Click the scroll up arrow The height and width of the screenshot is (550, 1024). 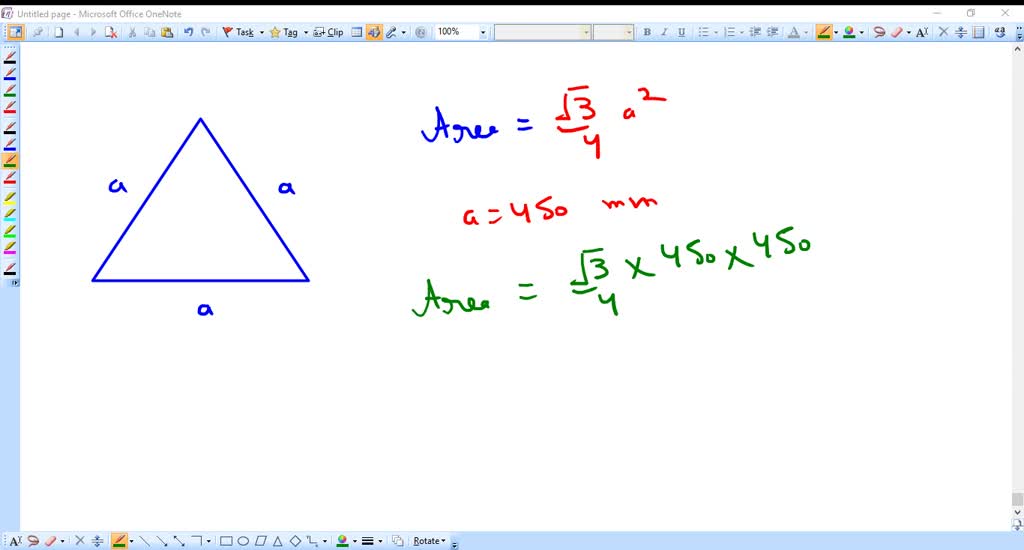click(1017, 50)
